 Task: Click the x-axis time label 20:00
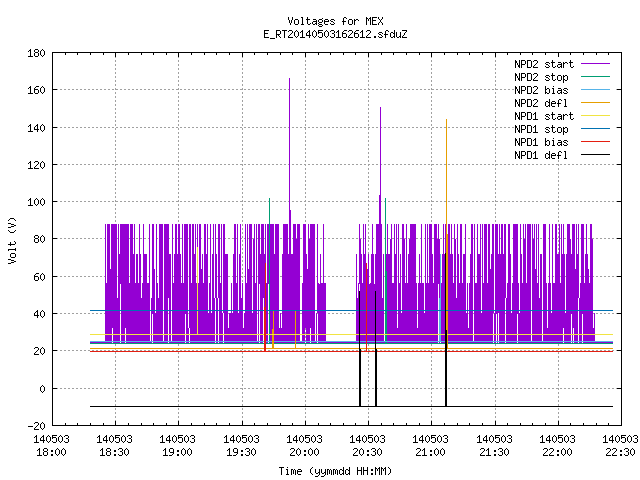(x=304, y=452)
